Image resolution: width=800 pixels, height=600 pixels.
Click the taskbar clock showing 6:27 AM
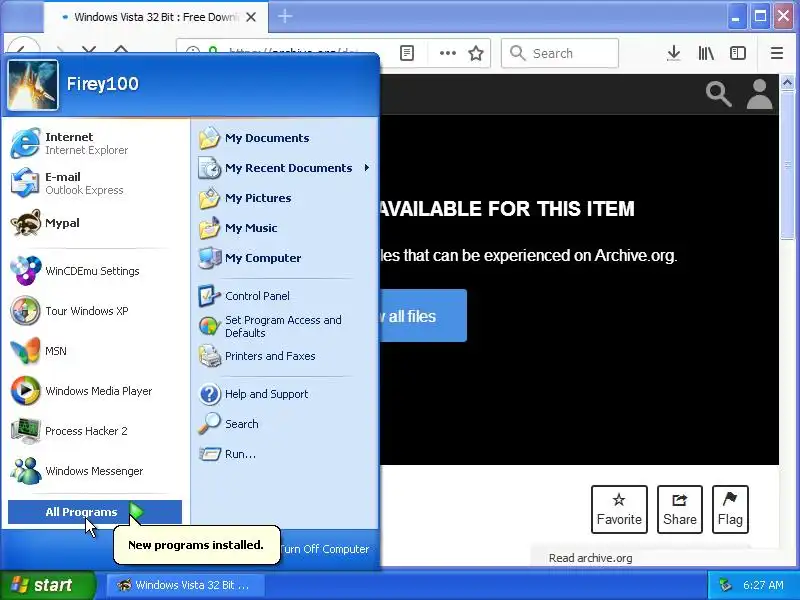point(763,585)
